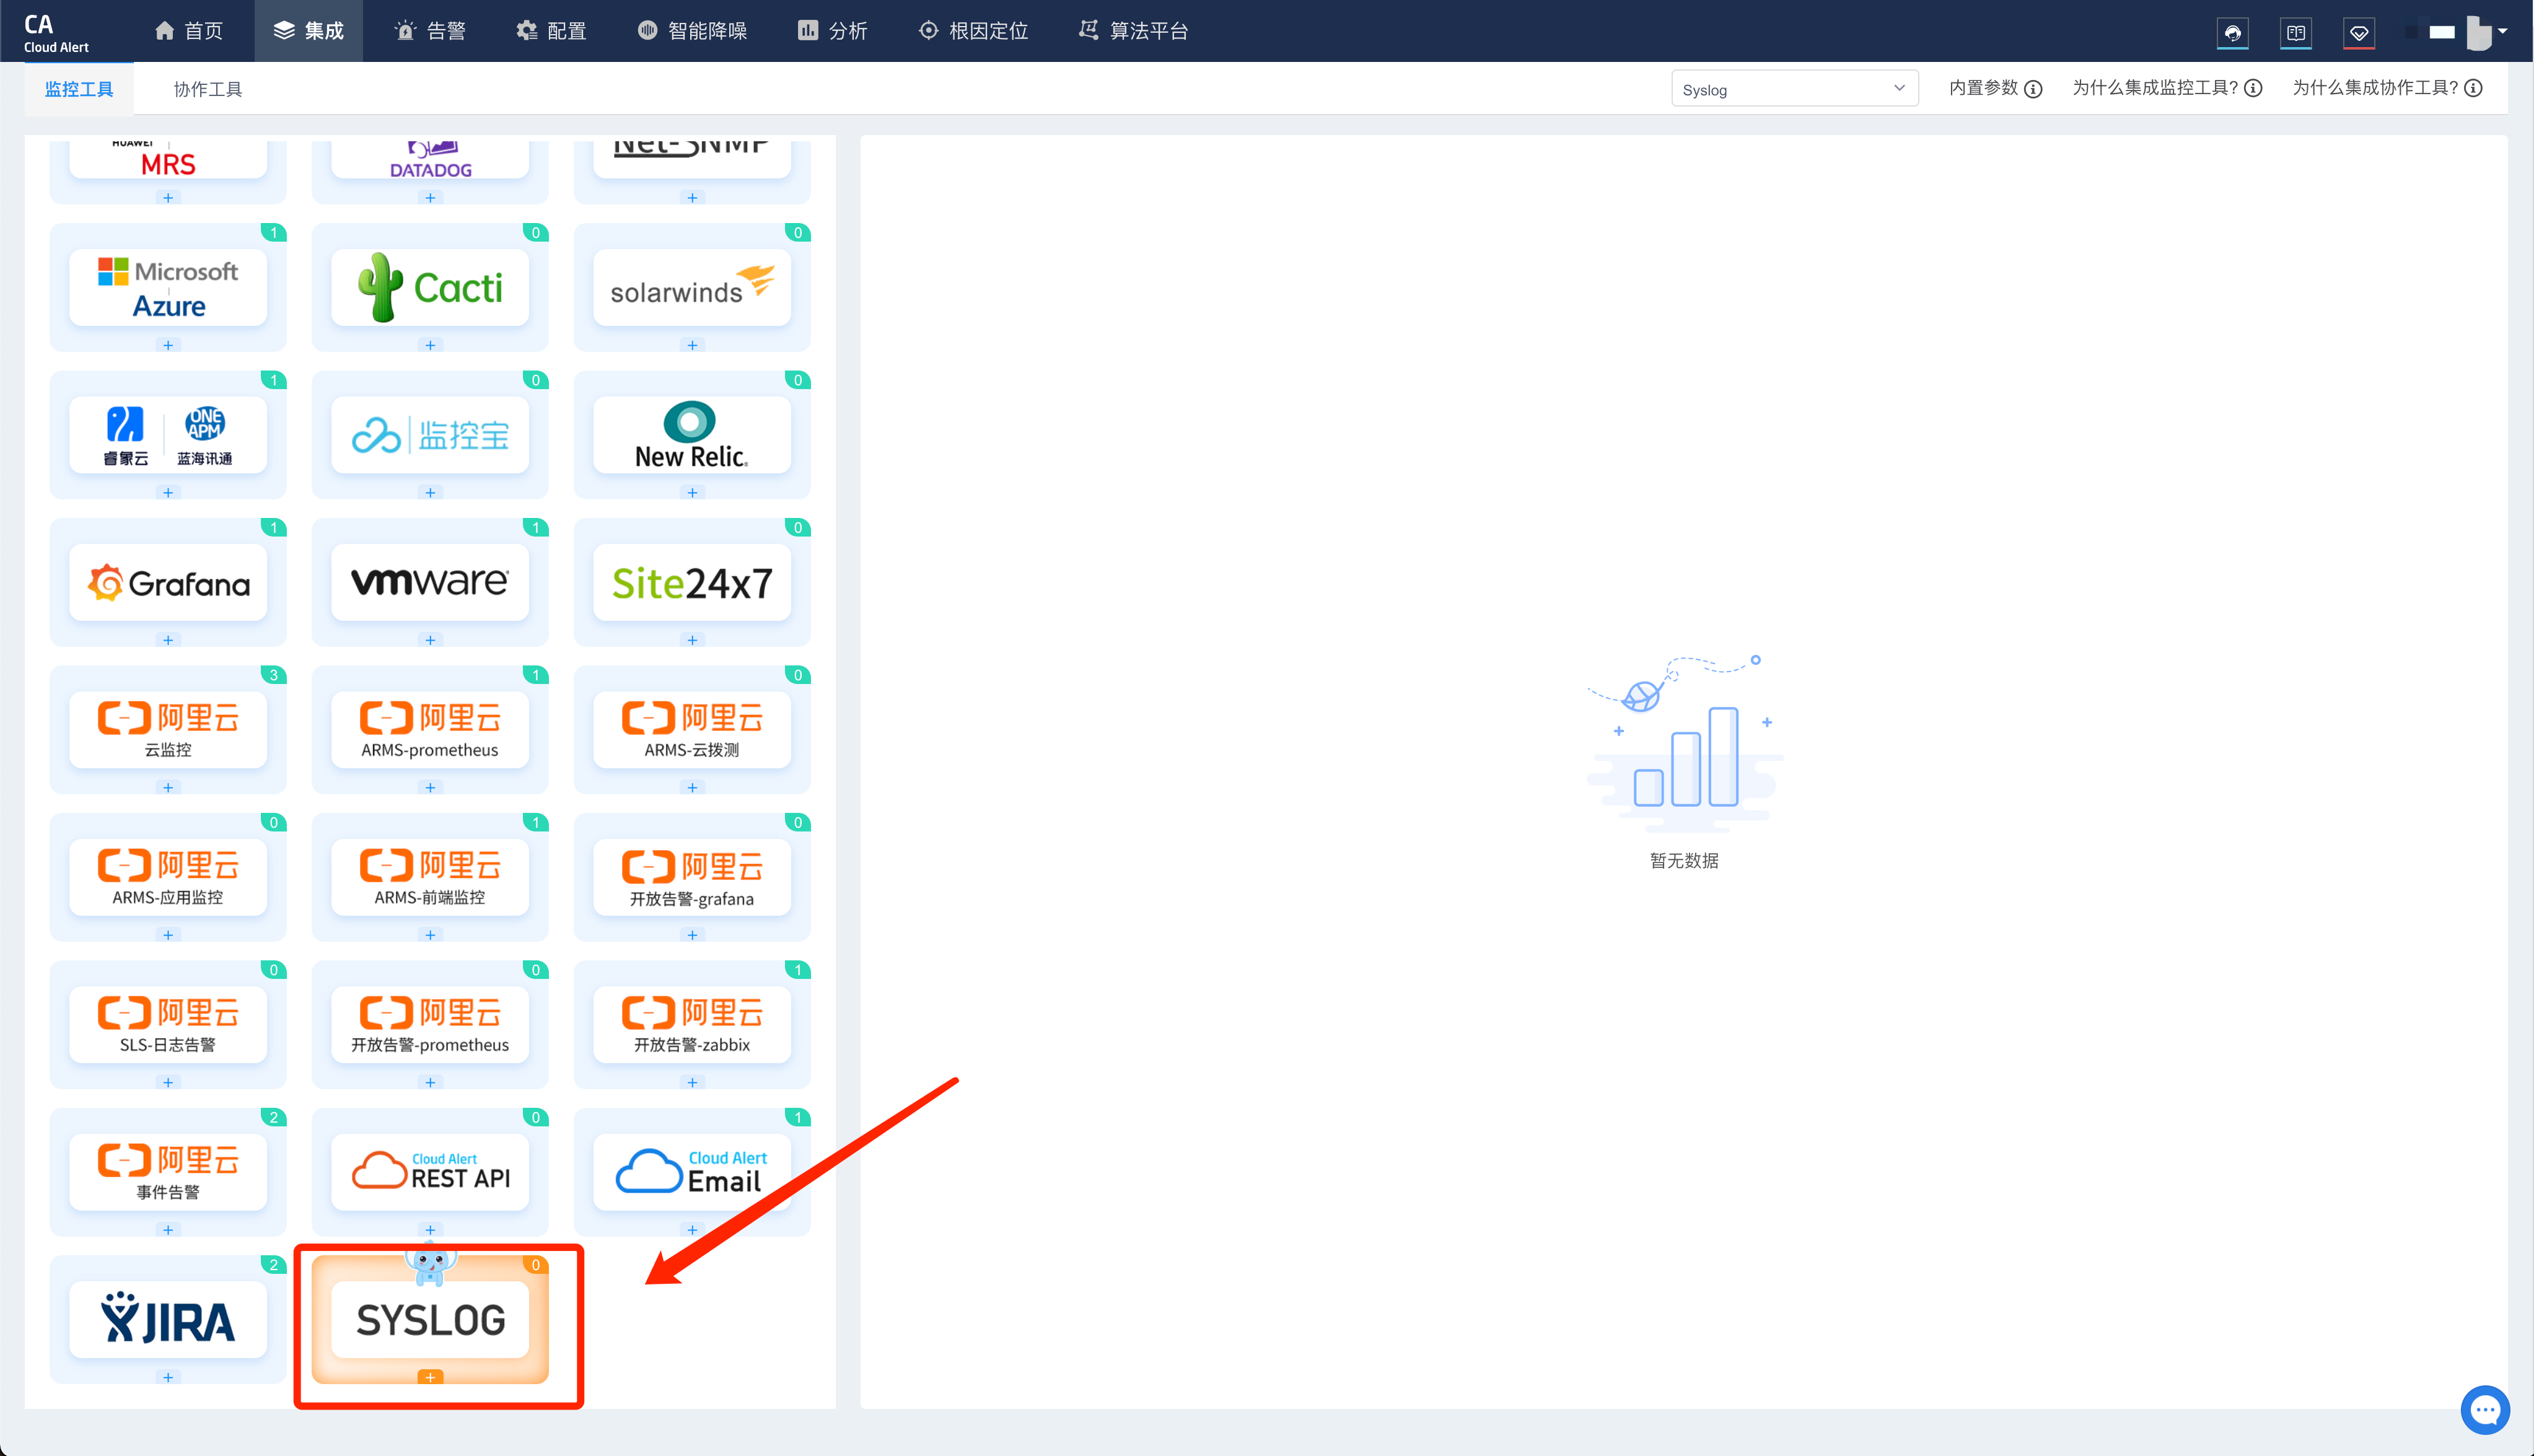
Task: Select the 阿里云 ARMS-应用监控 card
Action: pos(168,878)
